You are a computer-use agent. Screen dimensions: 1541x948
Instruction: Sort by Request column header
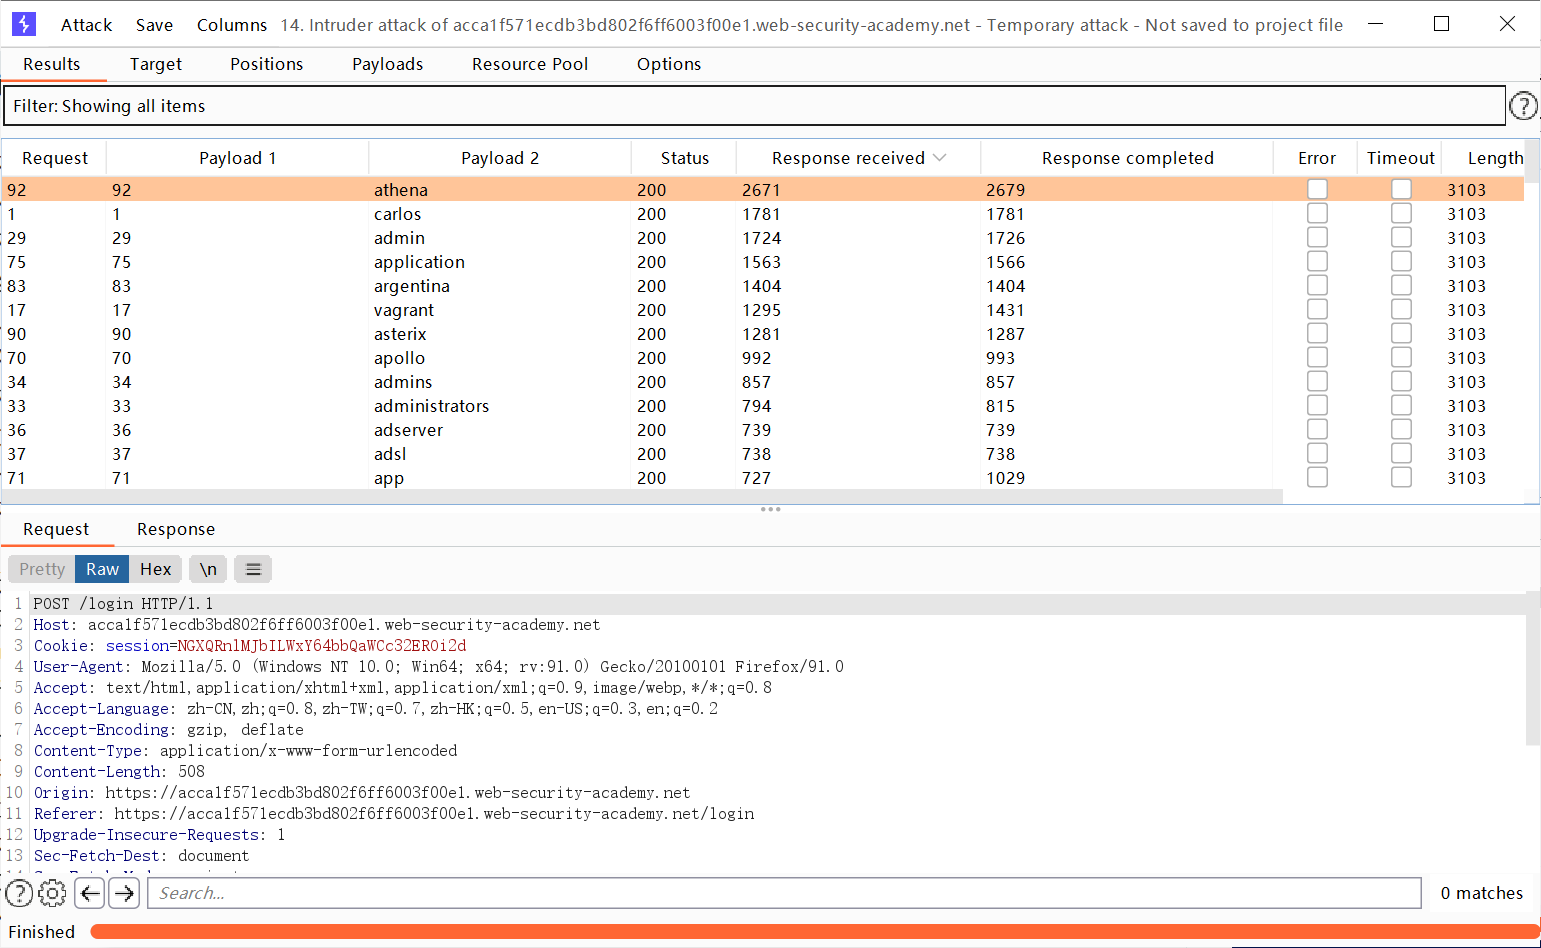55,158
